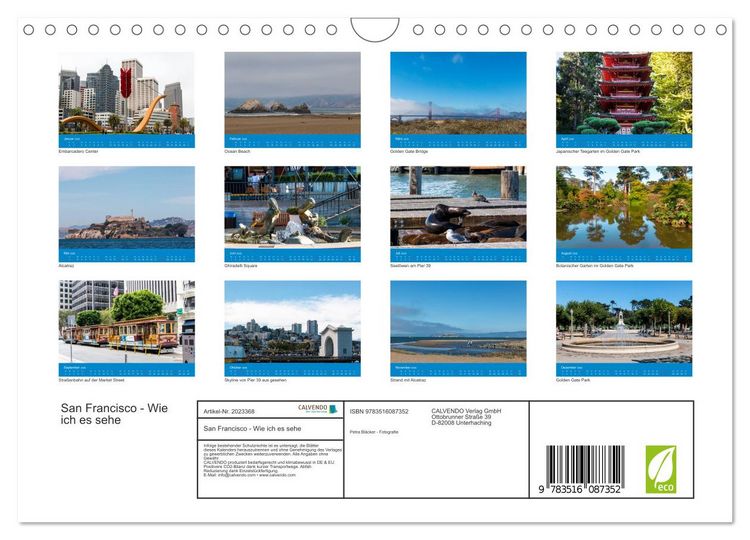Screen dimensions: 750x540
Task: Select the caption 'Golden Gate Bridge'
Action: tap(409, 151)
